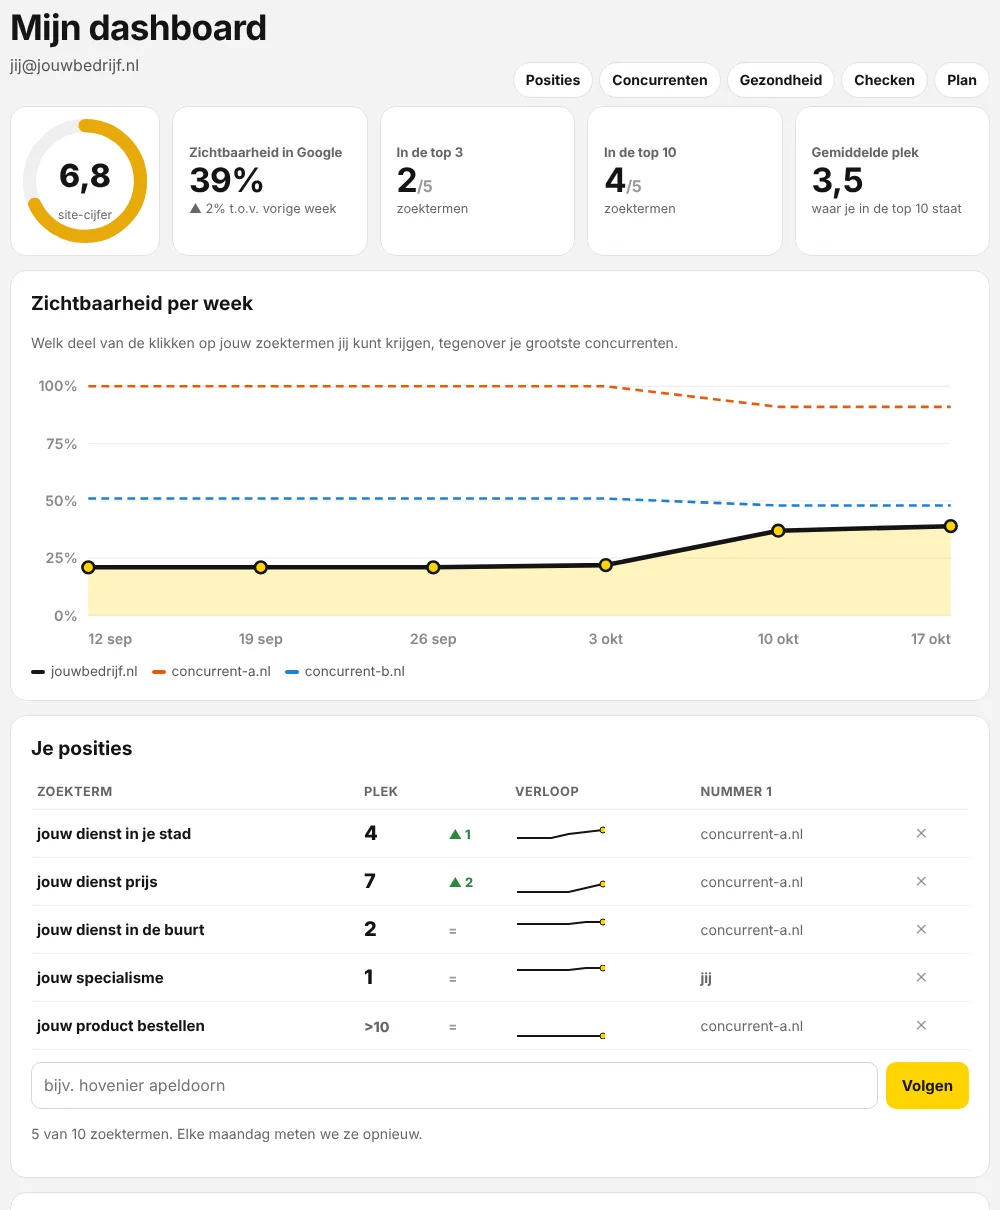Screen dimensions: 1000x1210
Task: Select the 12 sep data point on the chart
Action: [88, 567]
